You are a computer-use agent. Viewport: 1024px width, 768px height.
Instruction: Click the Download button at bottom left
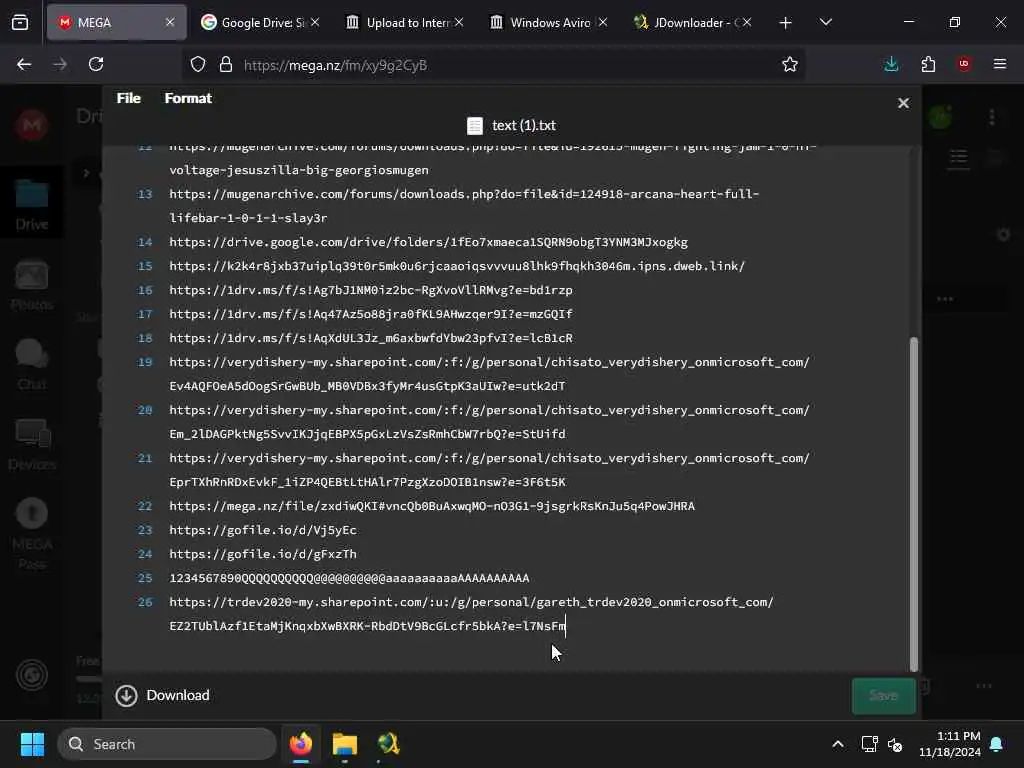(x=163, y=696)
